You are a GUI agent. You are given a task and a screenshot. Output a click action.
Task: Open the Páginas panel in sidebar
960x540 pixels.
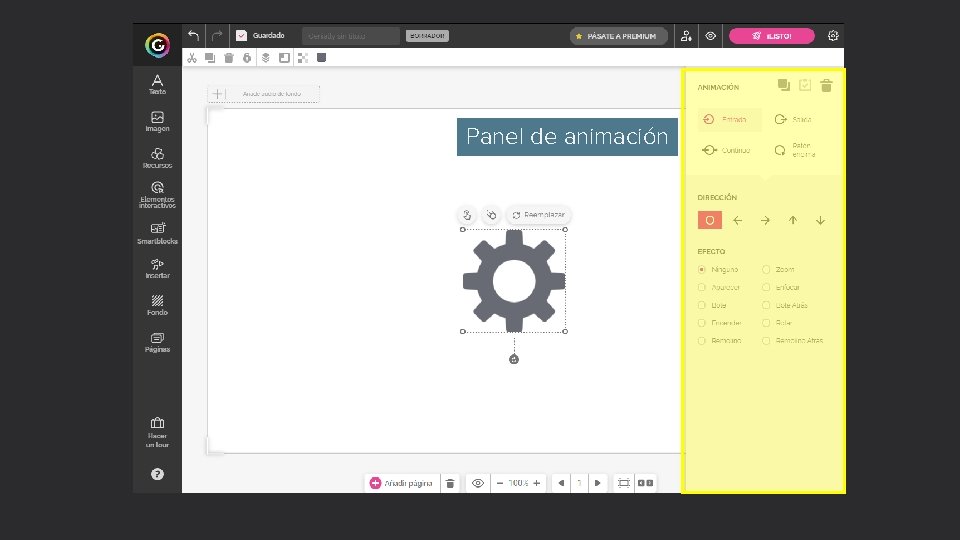(157, 342)
